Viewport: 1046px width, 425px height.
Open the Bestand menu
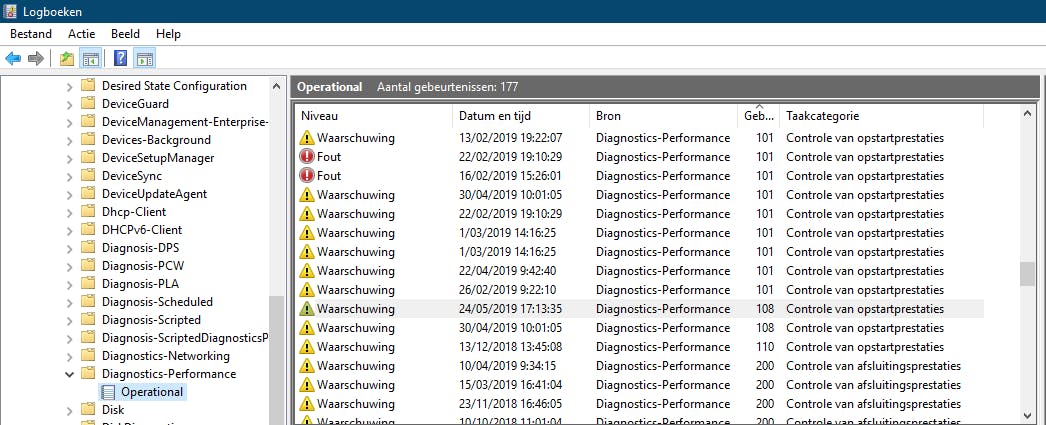30,34
